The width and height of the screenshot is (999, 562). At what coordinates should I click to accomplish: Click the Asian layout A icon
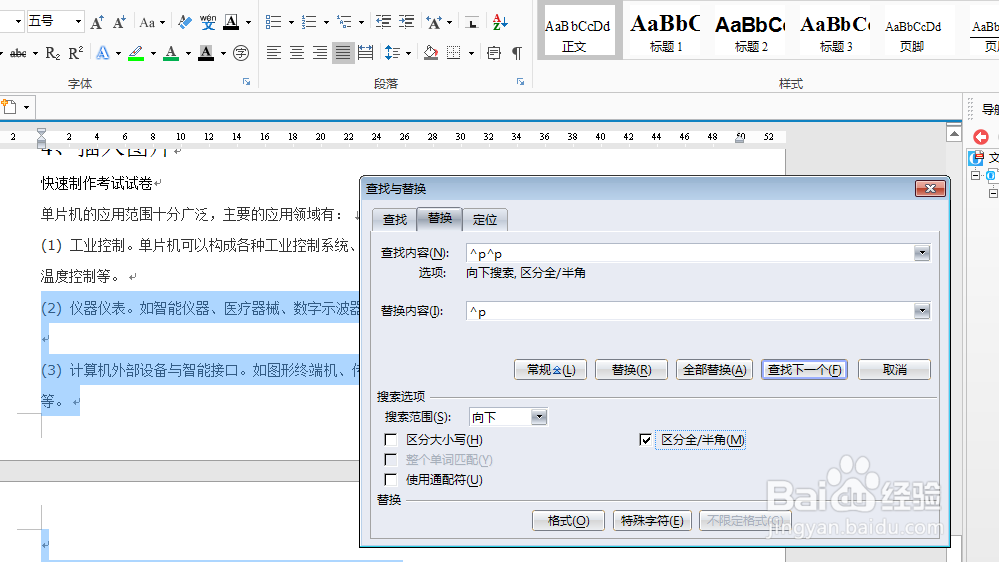[435, 22]
